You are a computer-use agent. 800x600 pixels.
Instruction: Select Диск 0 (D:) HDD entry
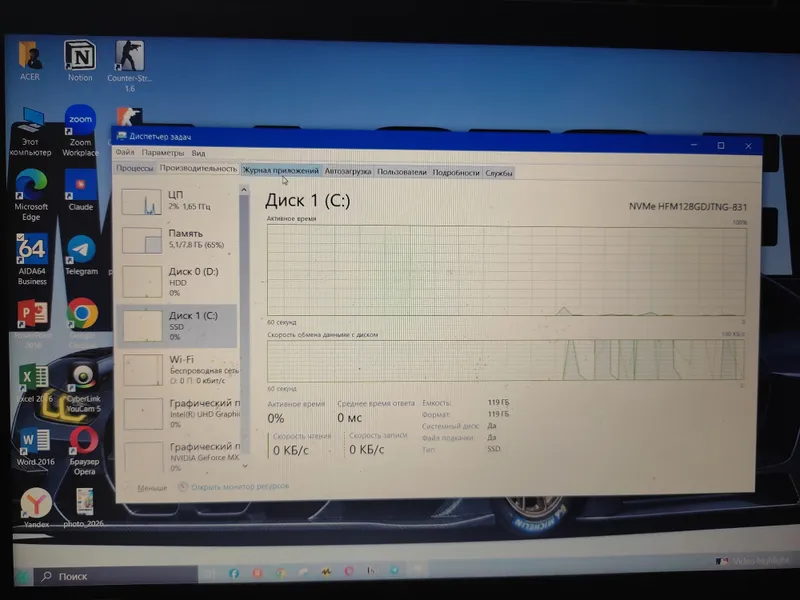(178, 282)
